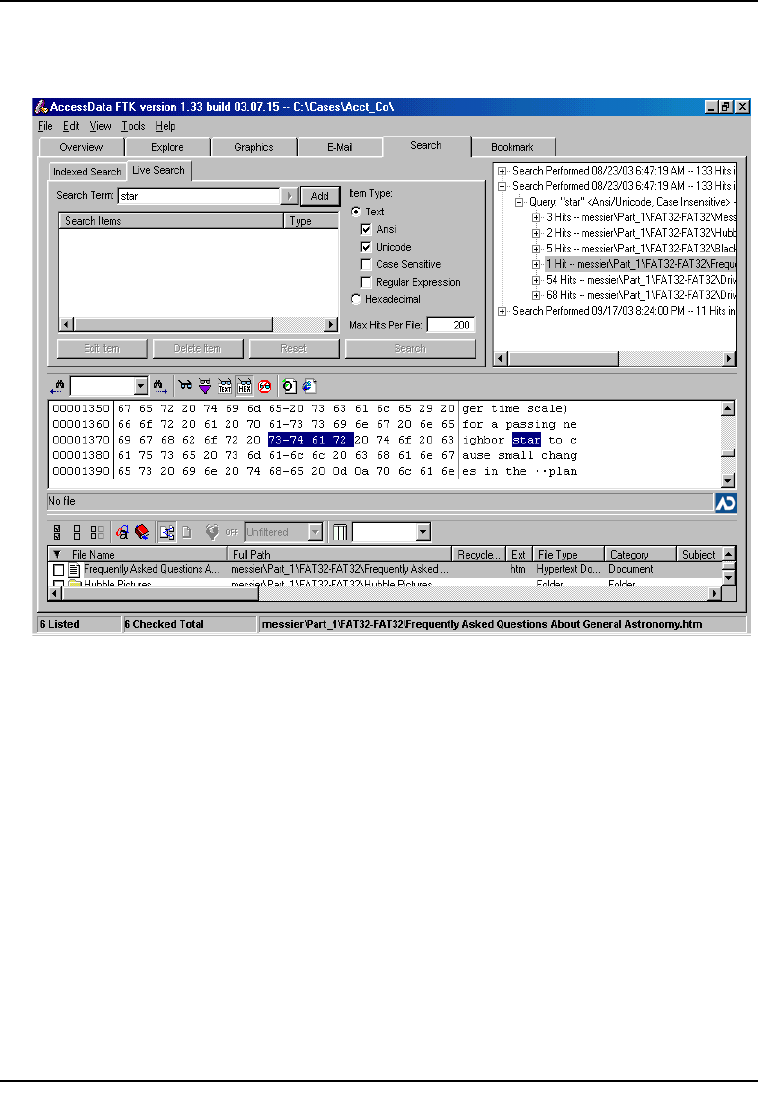Click the FTK application title bar icon
Screen dimensions: 758x1117
click(x=41, y=107)
